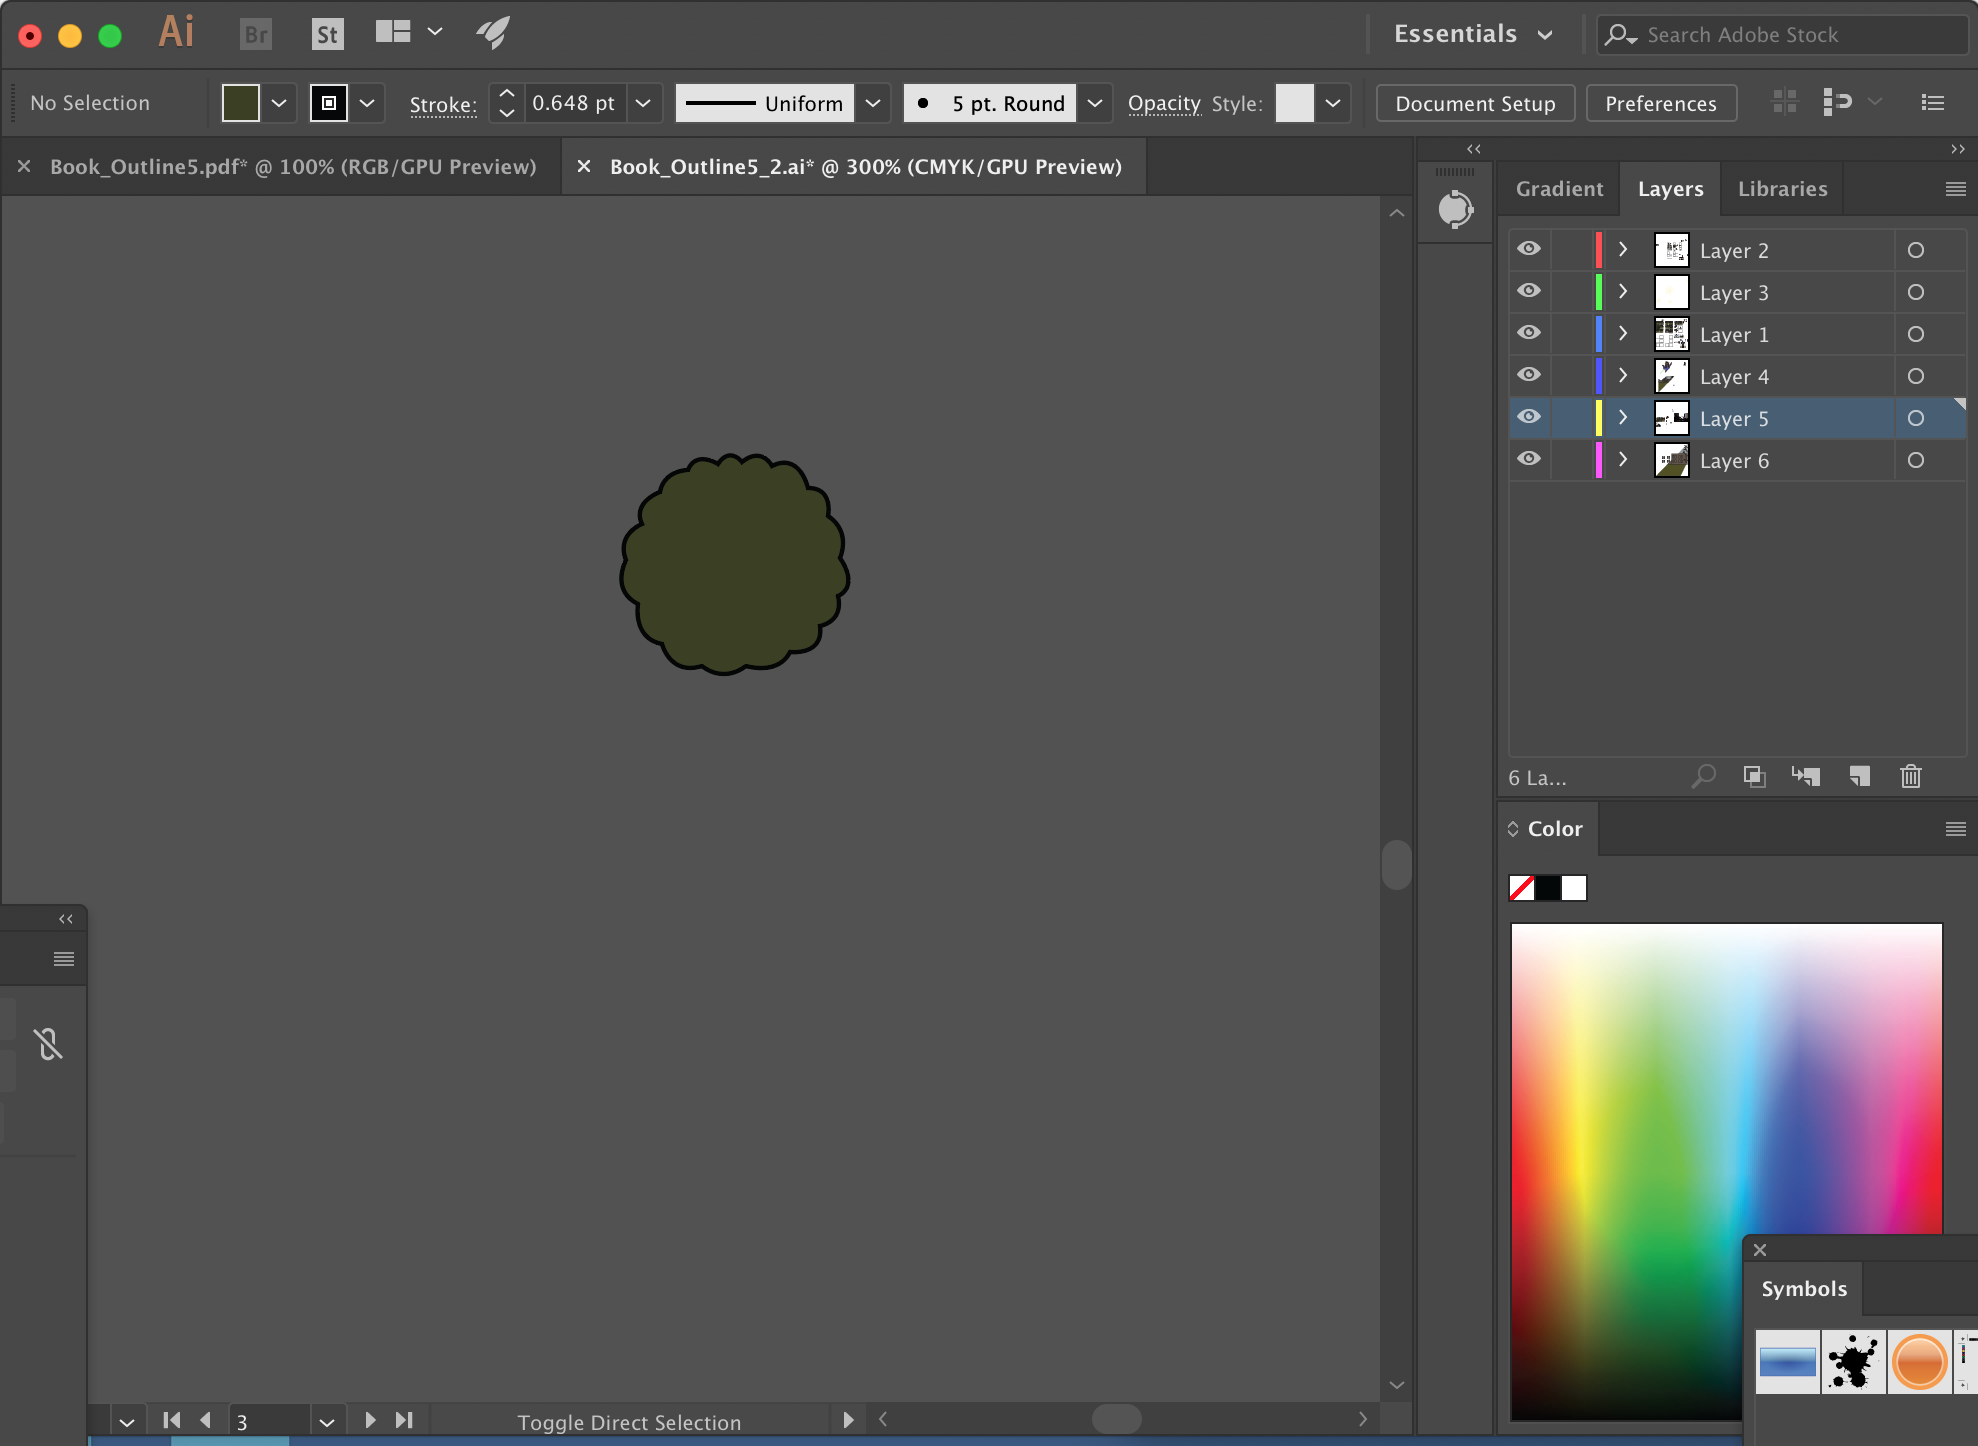Viewport: 1978px width, 1446px height.
Task: Switch to the Libraries tab
Action: click(1782, 189)
